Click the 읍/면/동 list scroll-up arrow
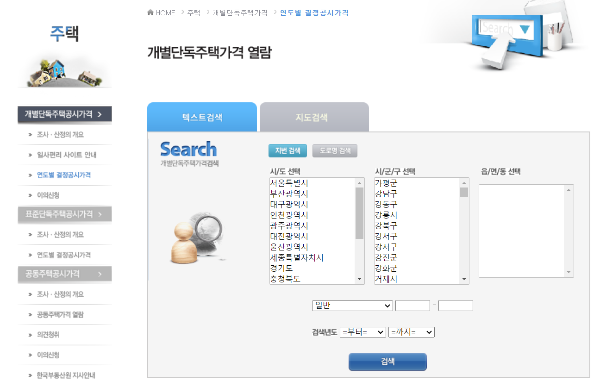Image resolution: width=600 pixels, height=381 pixels. 569,190
